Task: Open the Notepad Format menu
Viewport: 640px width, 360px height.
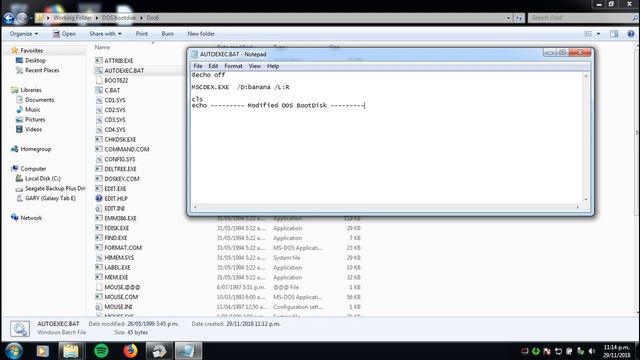Action: pos(233,66)
